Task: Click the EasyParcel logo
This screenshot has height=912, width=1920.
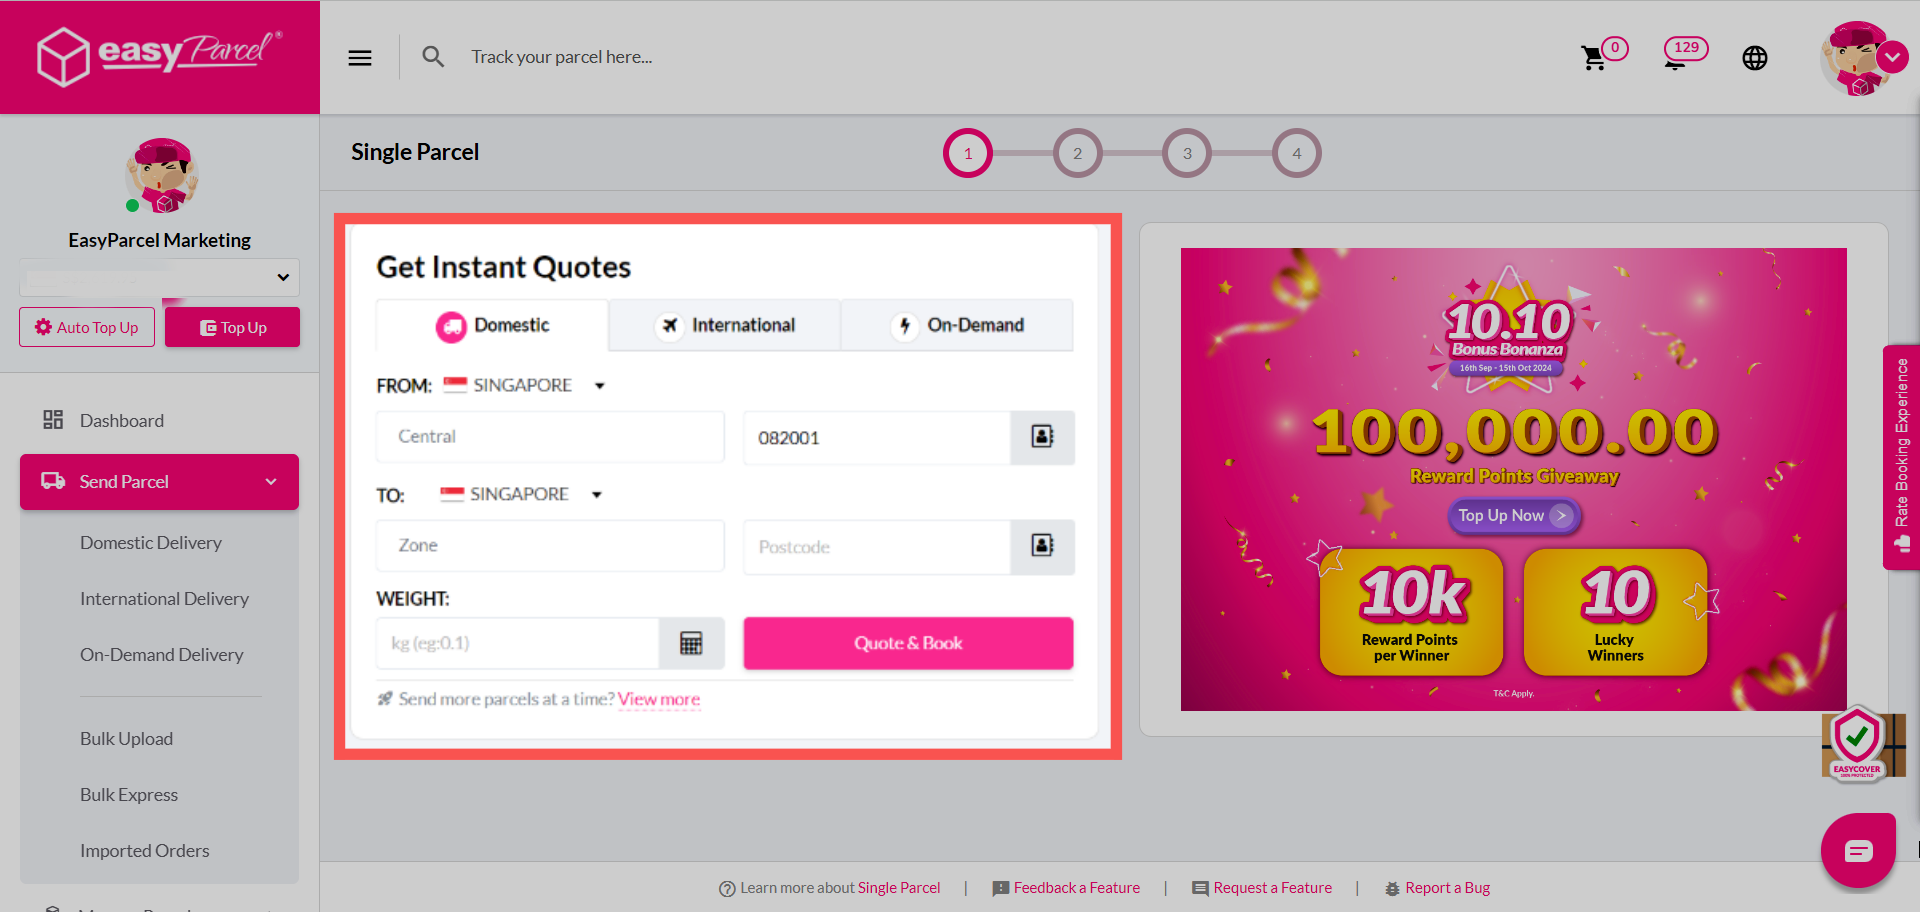Action: pos(160,56)
